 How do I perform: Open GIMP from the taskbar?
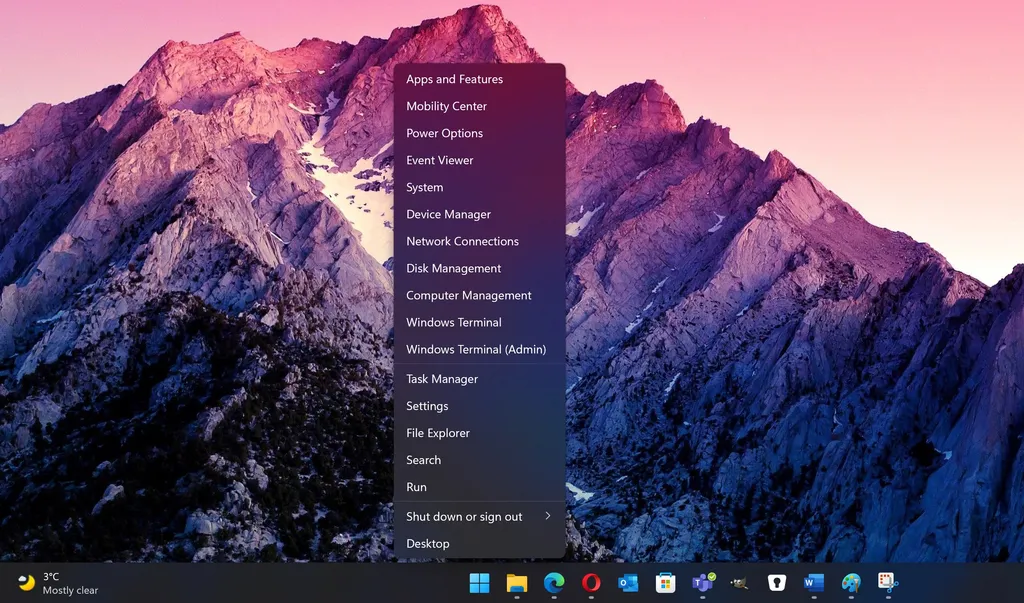[739, 583]
